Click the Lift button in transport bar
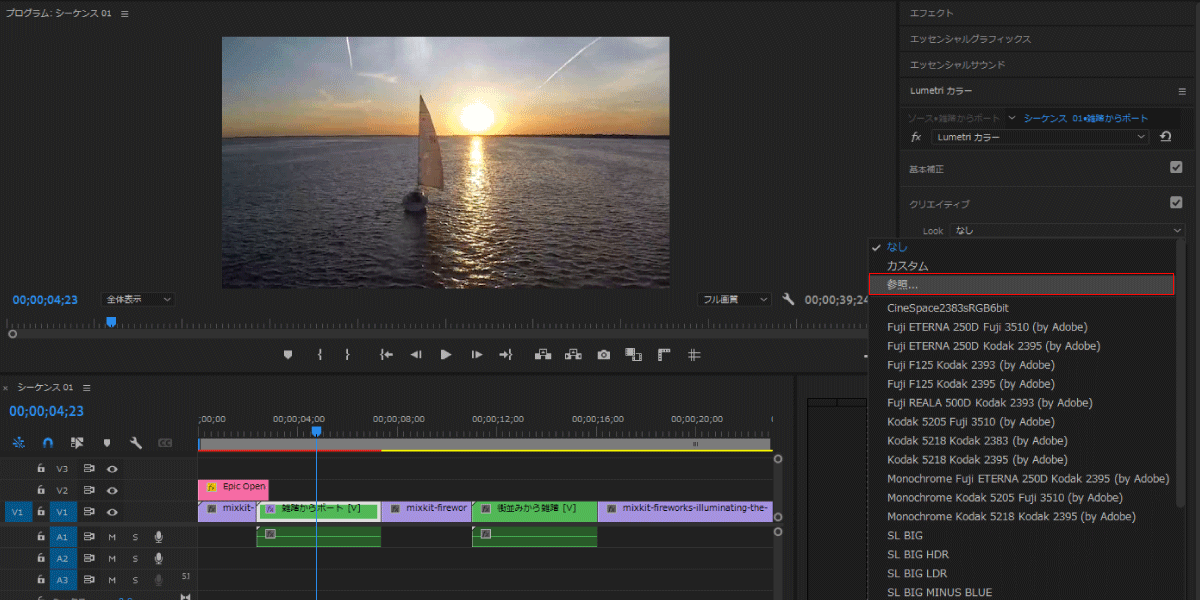The image size is (1200, 600). point(543,354)
